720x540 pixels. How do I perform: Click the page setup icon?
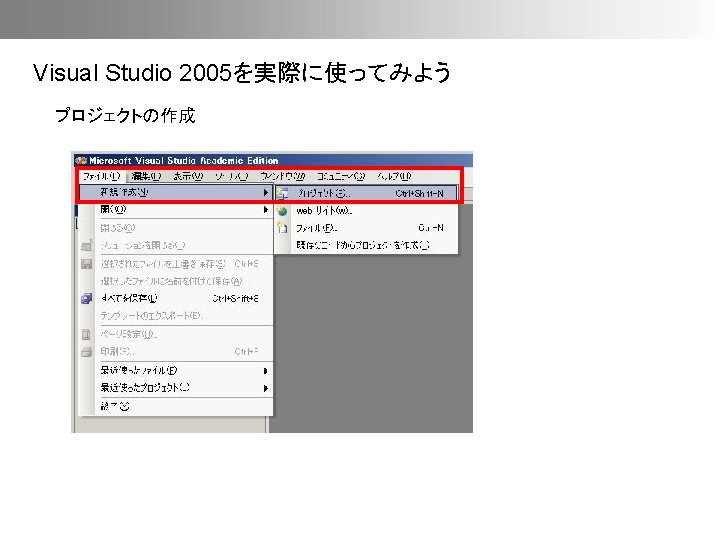click(86, 334)
